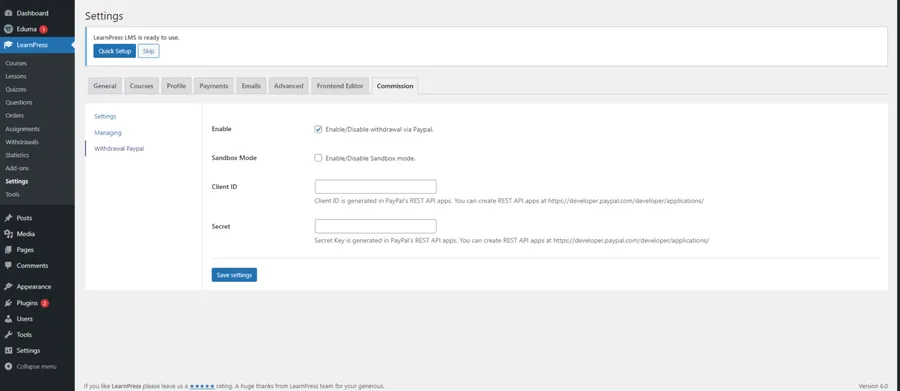Click the Quick Setup button
Screen dimensions: 900x391
point(115,51)
